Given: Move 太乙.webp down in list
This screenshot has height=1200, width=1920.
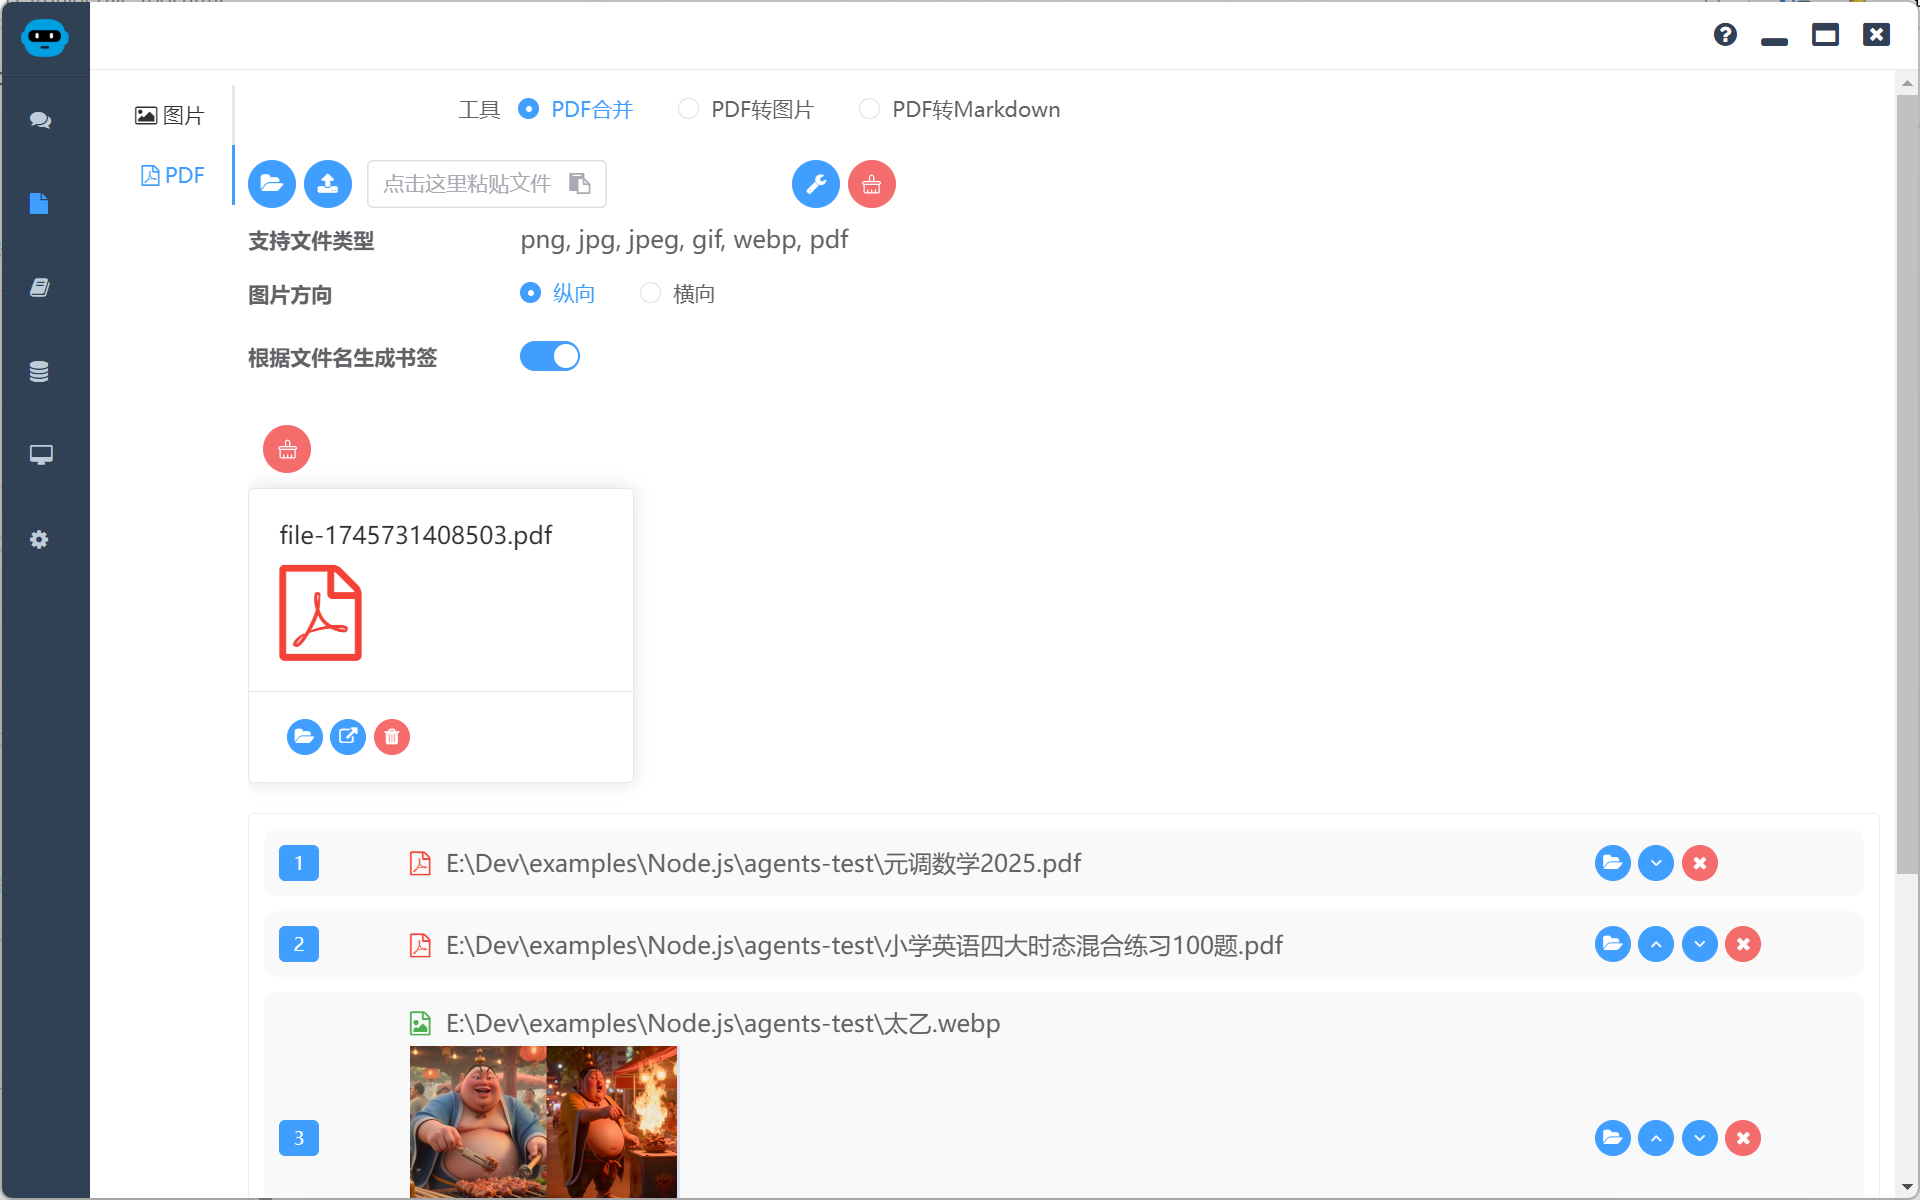Looking at the screenshot, I should (x=1699, y=1138).
